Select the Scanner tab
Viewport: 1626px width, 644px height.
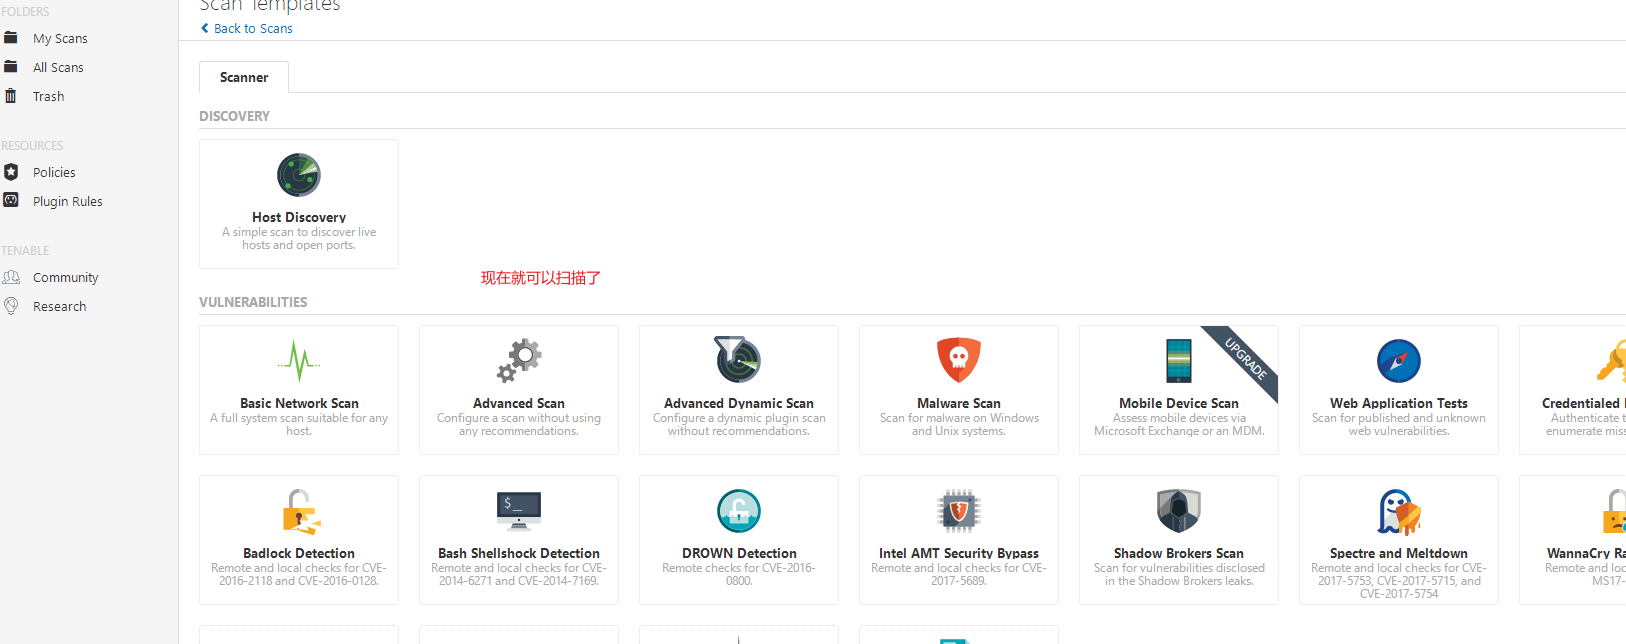[244, 77]
